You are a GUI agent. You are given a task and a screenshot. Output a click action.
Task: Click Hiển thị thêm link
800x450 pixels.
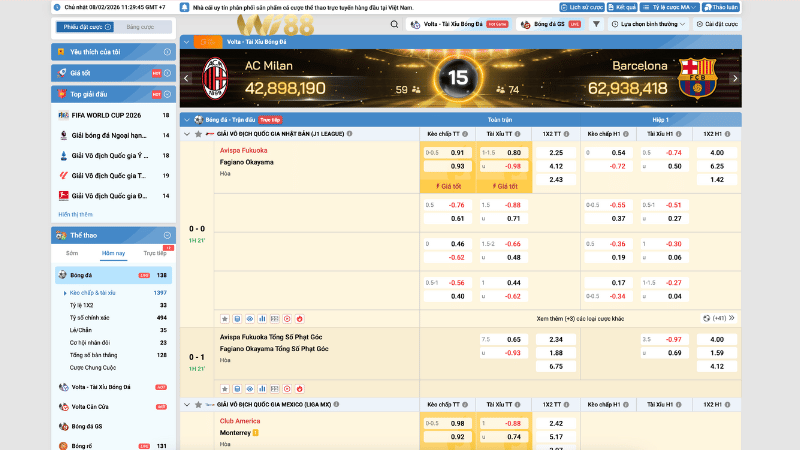[x=76, y=214]
